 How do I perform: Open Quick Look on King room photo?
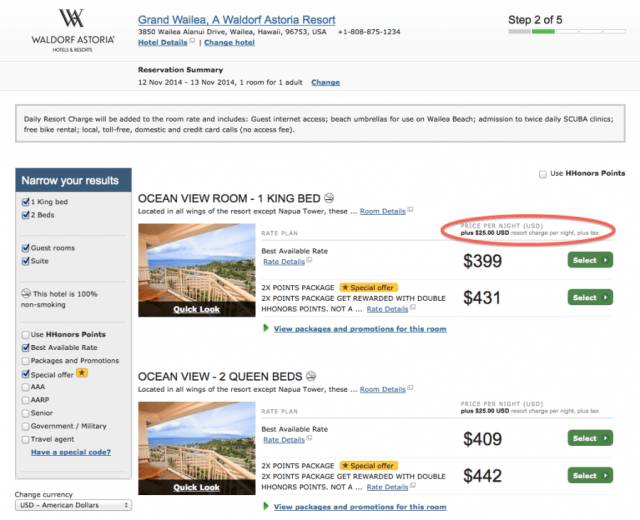(x=196, y=309)
